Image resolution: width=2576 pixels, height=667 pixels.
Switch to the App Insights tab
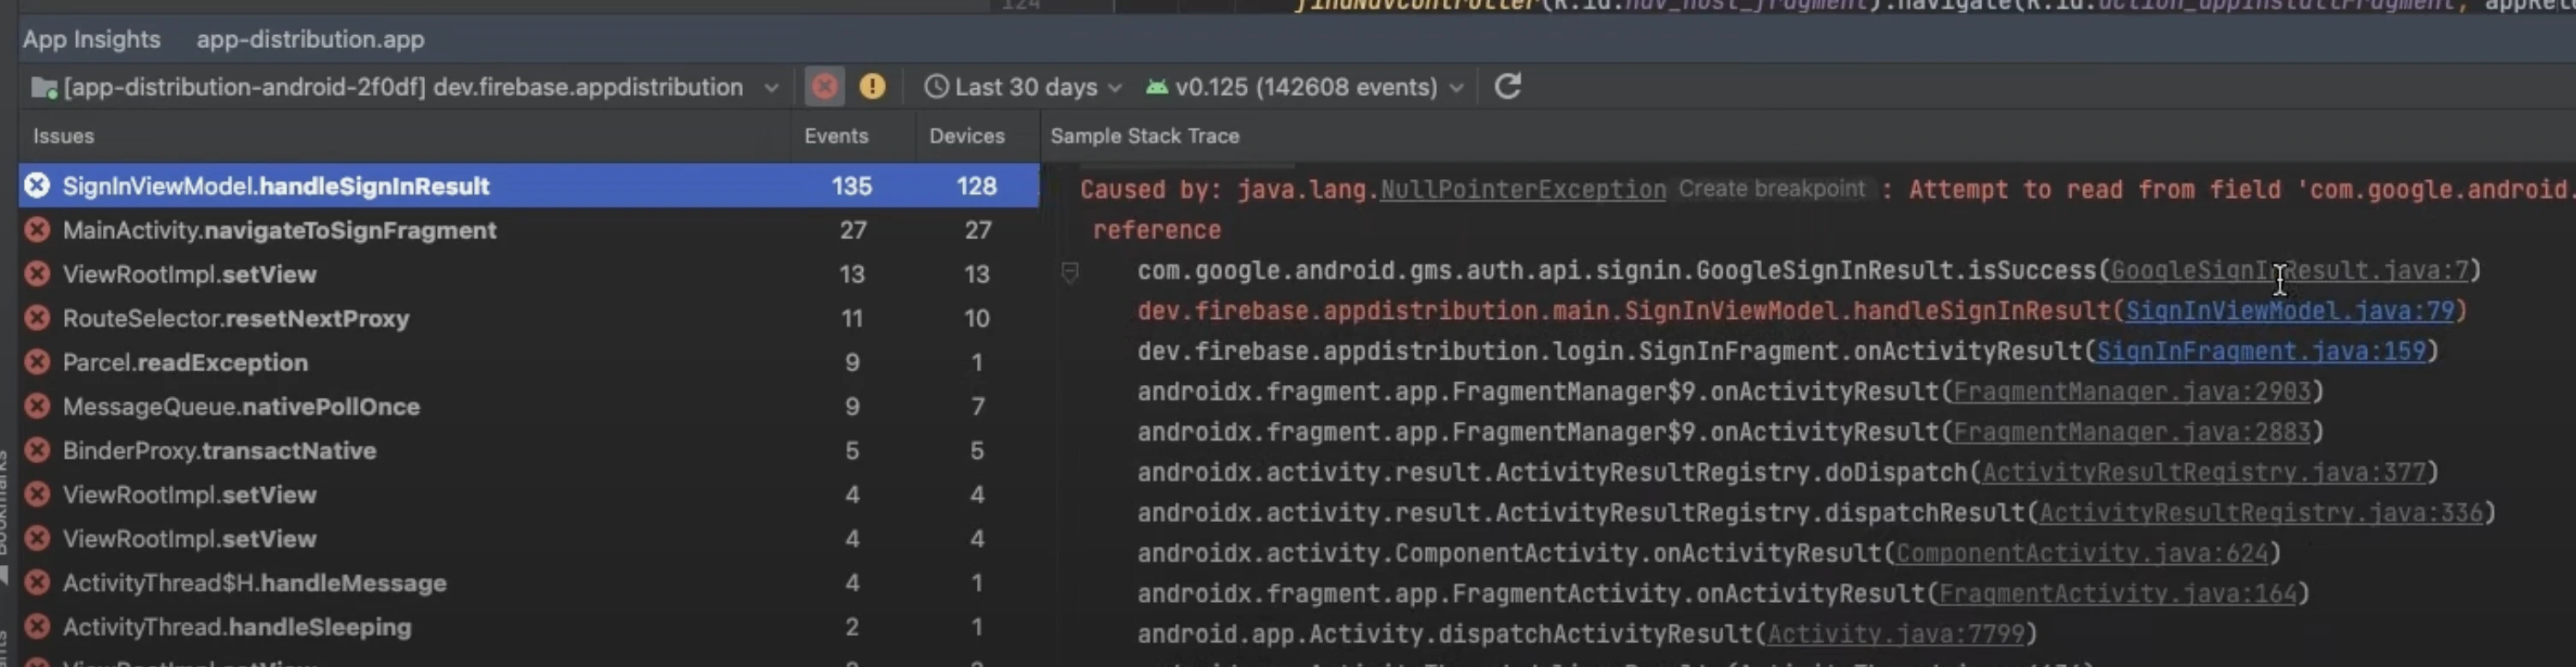pos(91,39)
